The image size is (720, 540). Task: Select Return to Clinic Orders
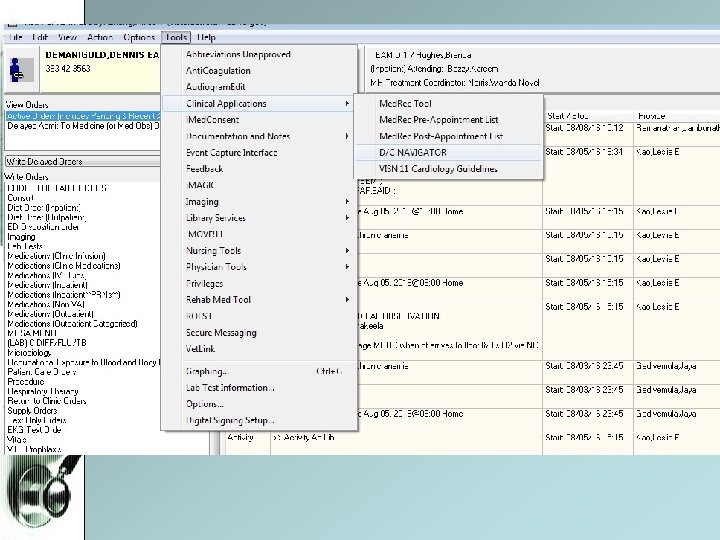pyautogui.click(x=47, y=401)
